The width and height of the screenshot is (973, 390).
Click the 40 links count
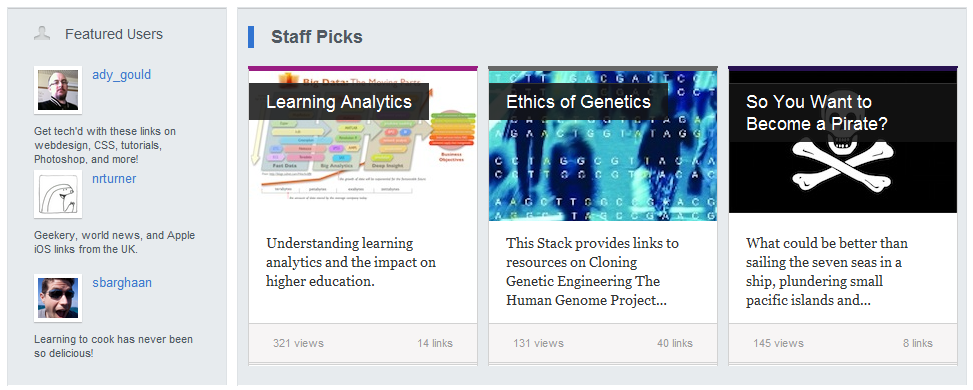[675, 343]
